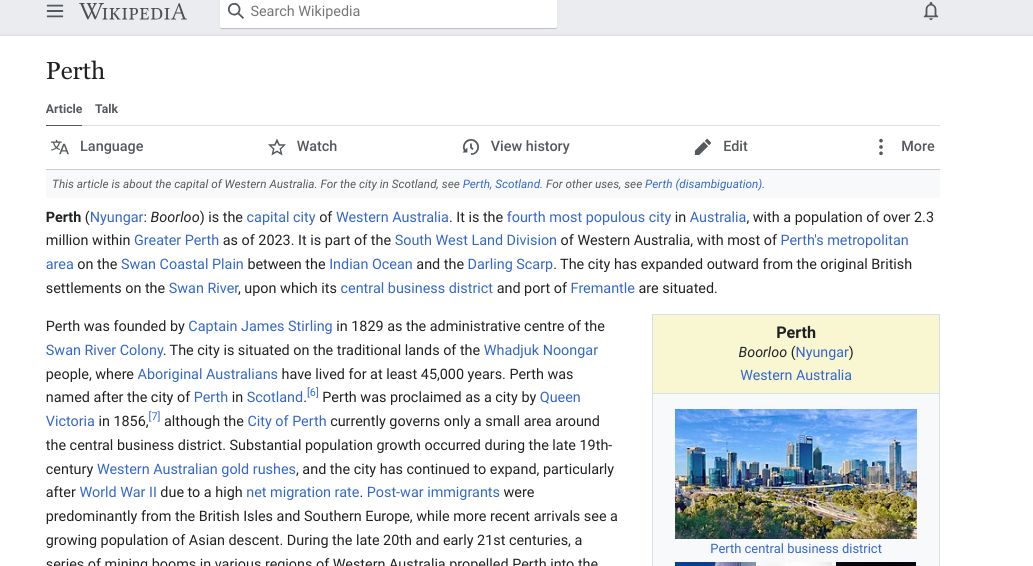The width and height of the screenshot is (1033, 566).
Task: Click the Watch star icon
Action: tap(277, 147)
